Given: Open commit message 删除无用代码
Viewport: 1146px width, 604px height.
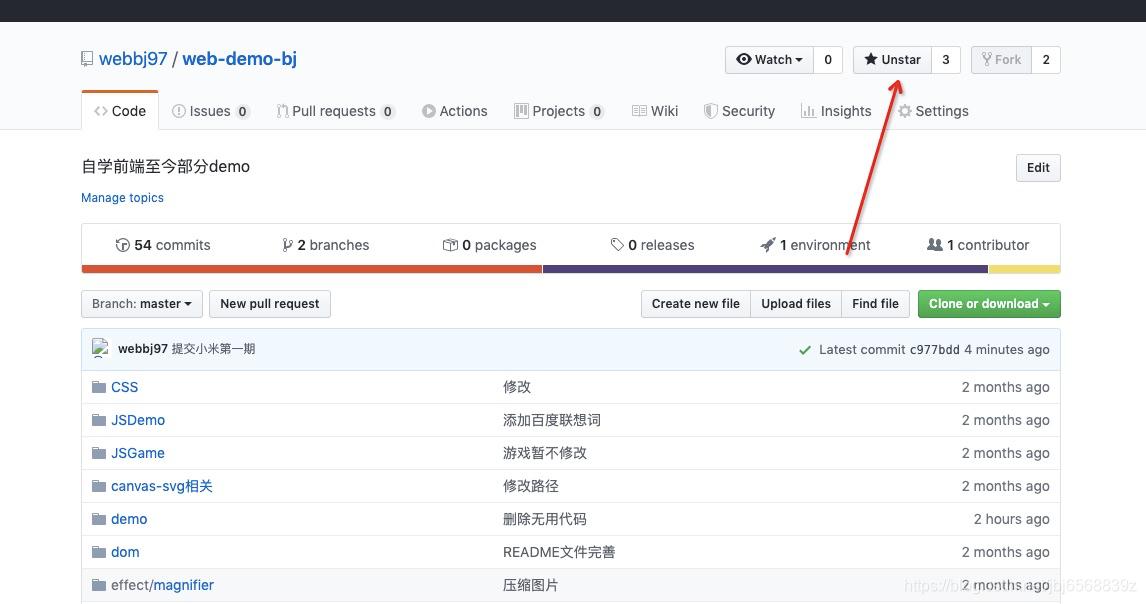Looking at the screenshot, I should (x=544, y=518).
